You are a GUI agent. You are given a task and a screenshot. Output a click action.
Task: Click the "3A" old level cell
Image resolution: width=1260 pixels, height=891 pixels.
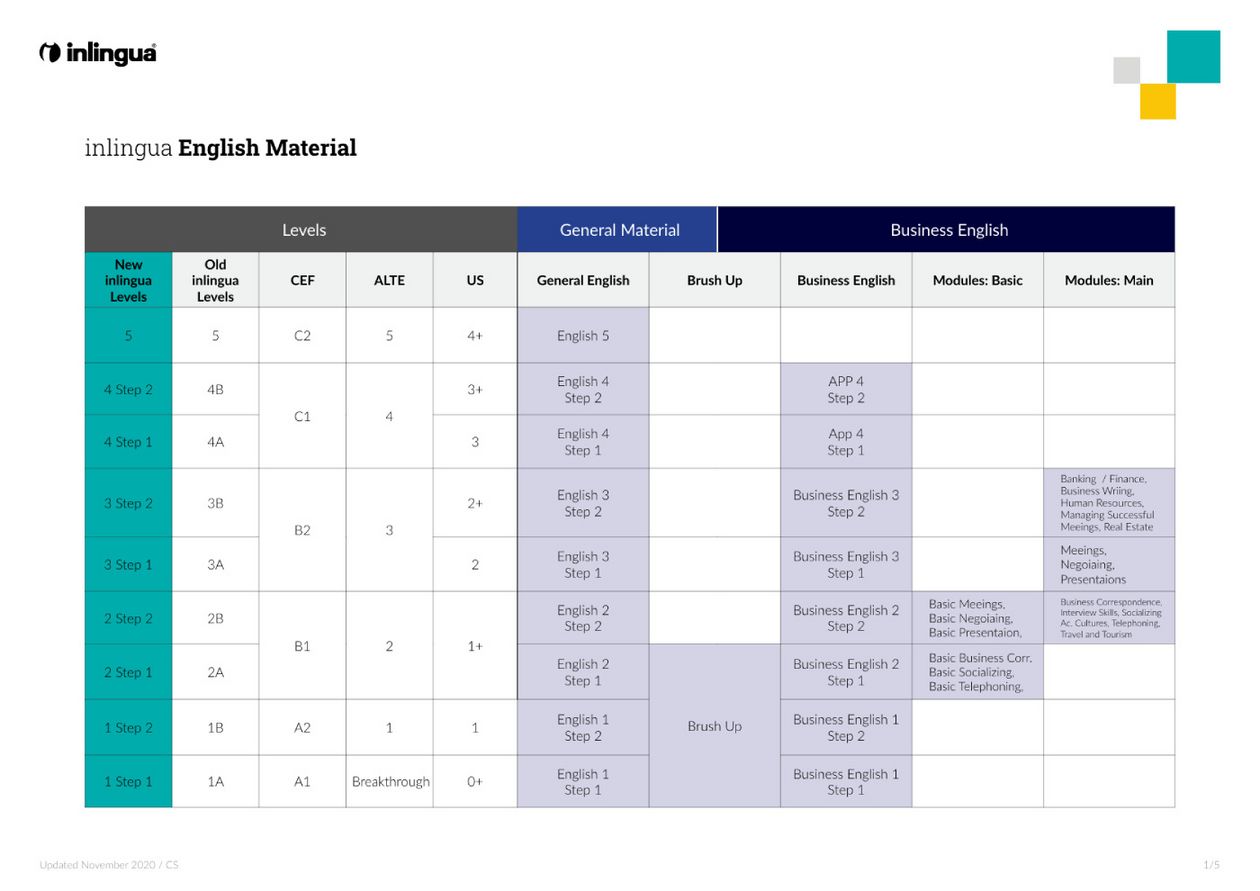point(215,565)
